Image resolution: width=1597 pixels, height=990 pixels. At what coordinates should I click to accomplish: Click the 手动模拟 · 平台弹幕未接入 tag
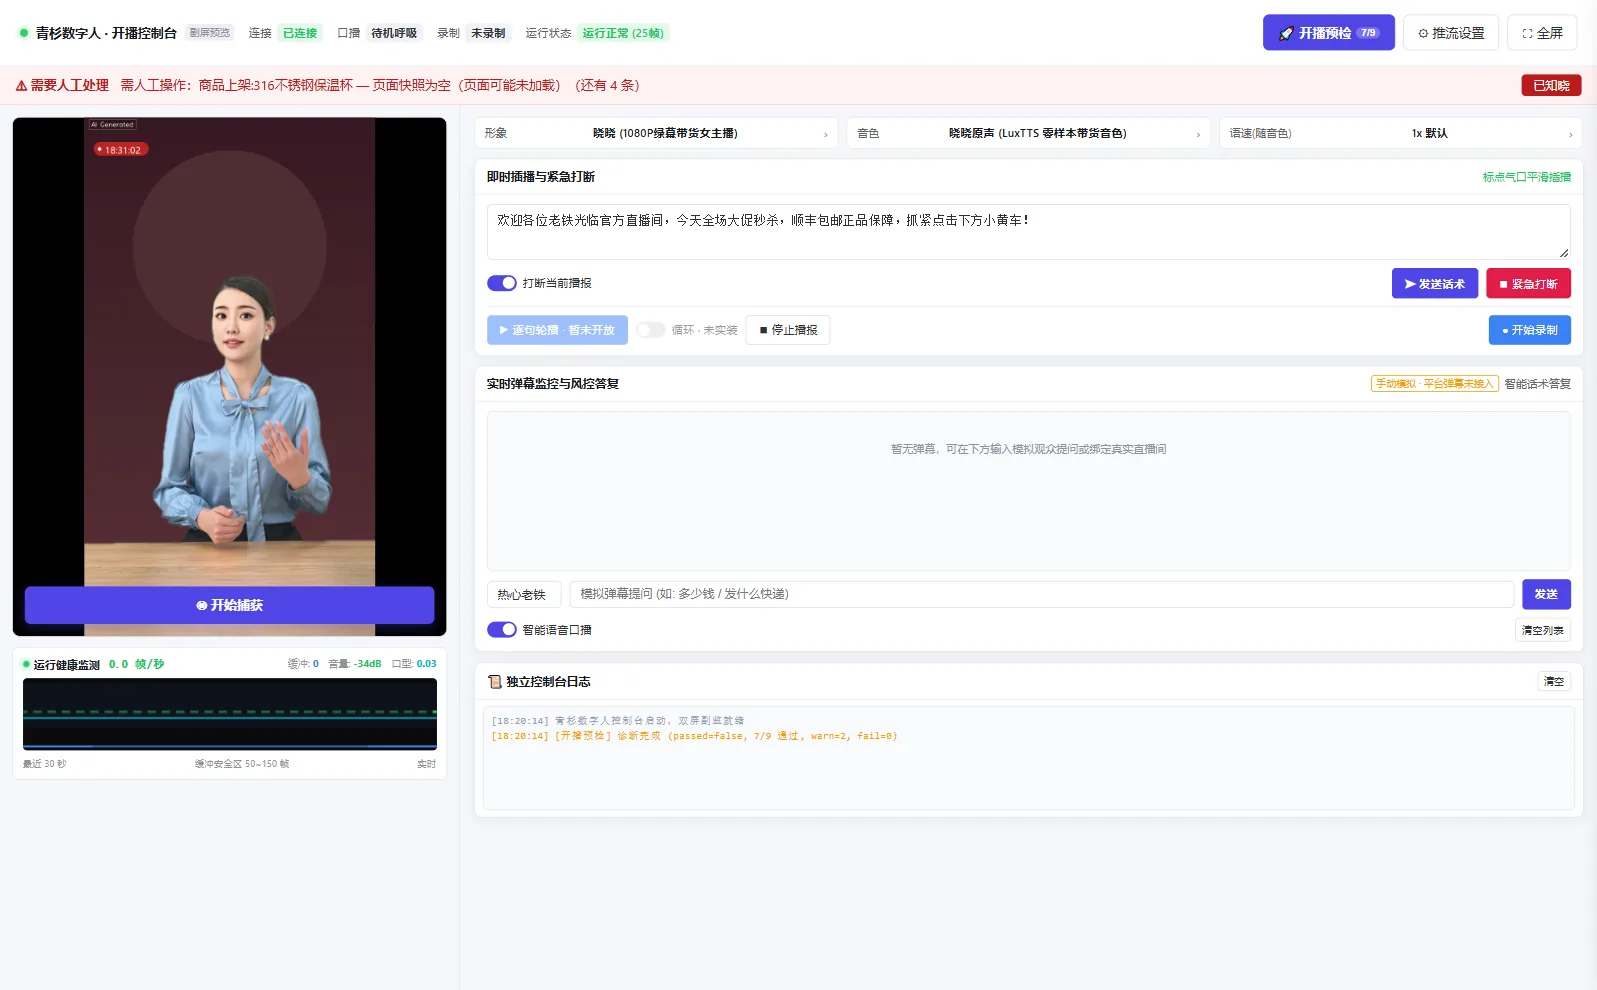point(1434,384)
